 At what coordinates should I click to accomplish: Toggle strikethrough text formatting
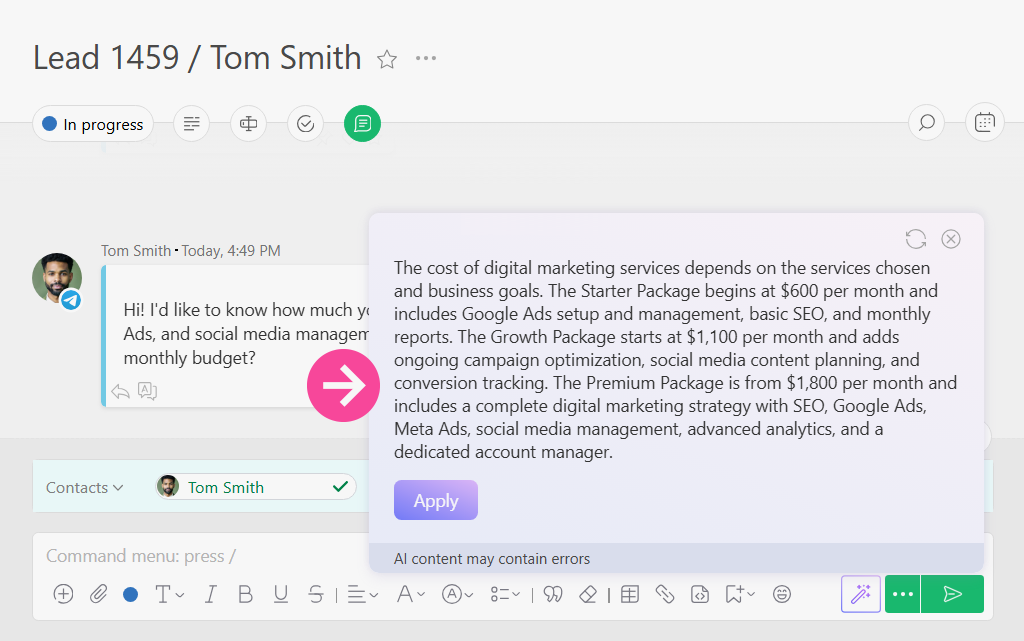coord(316,594)
